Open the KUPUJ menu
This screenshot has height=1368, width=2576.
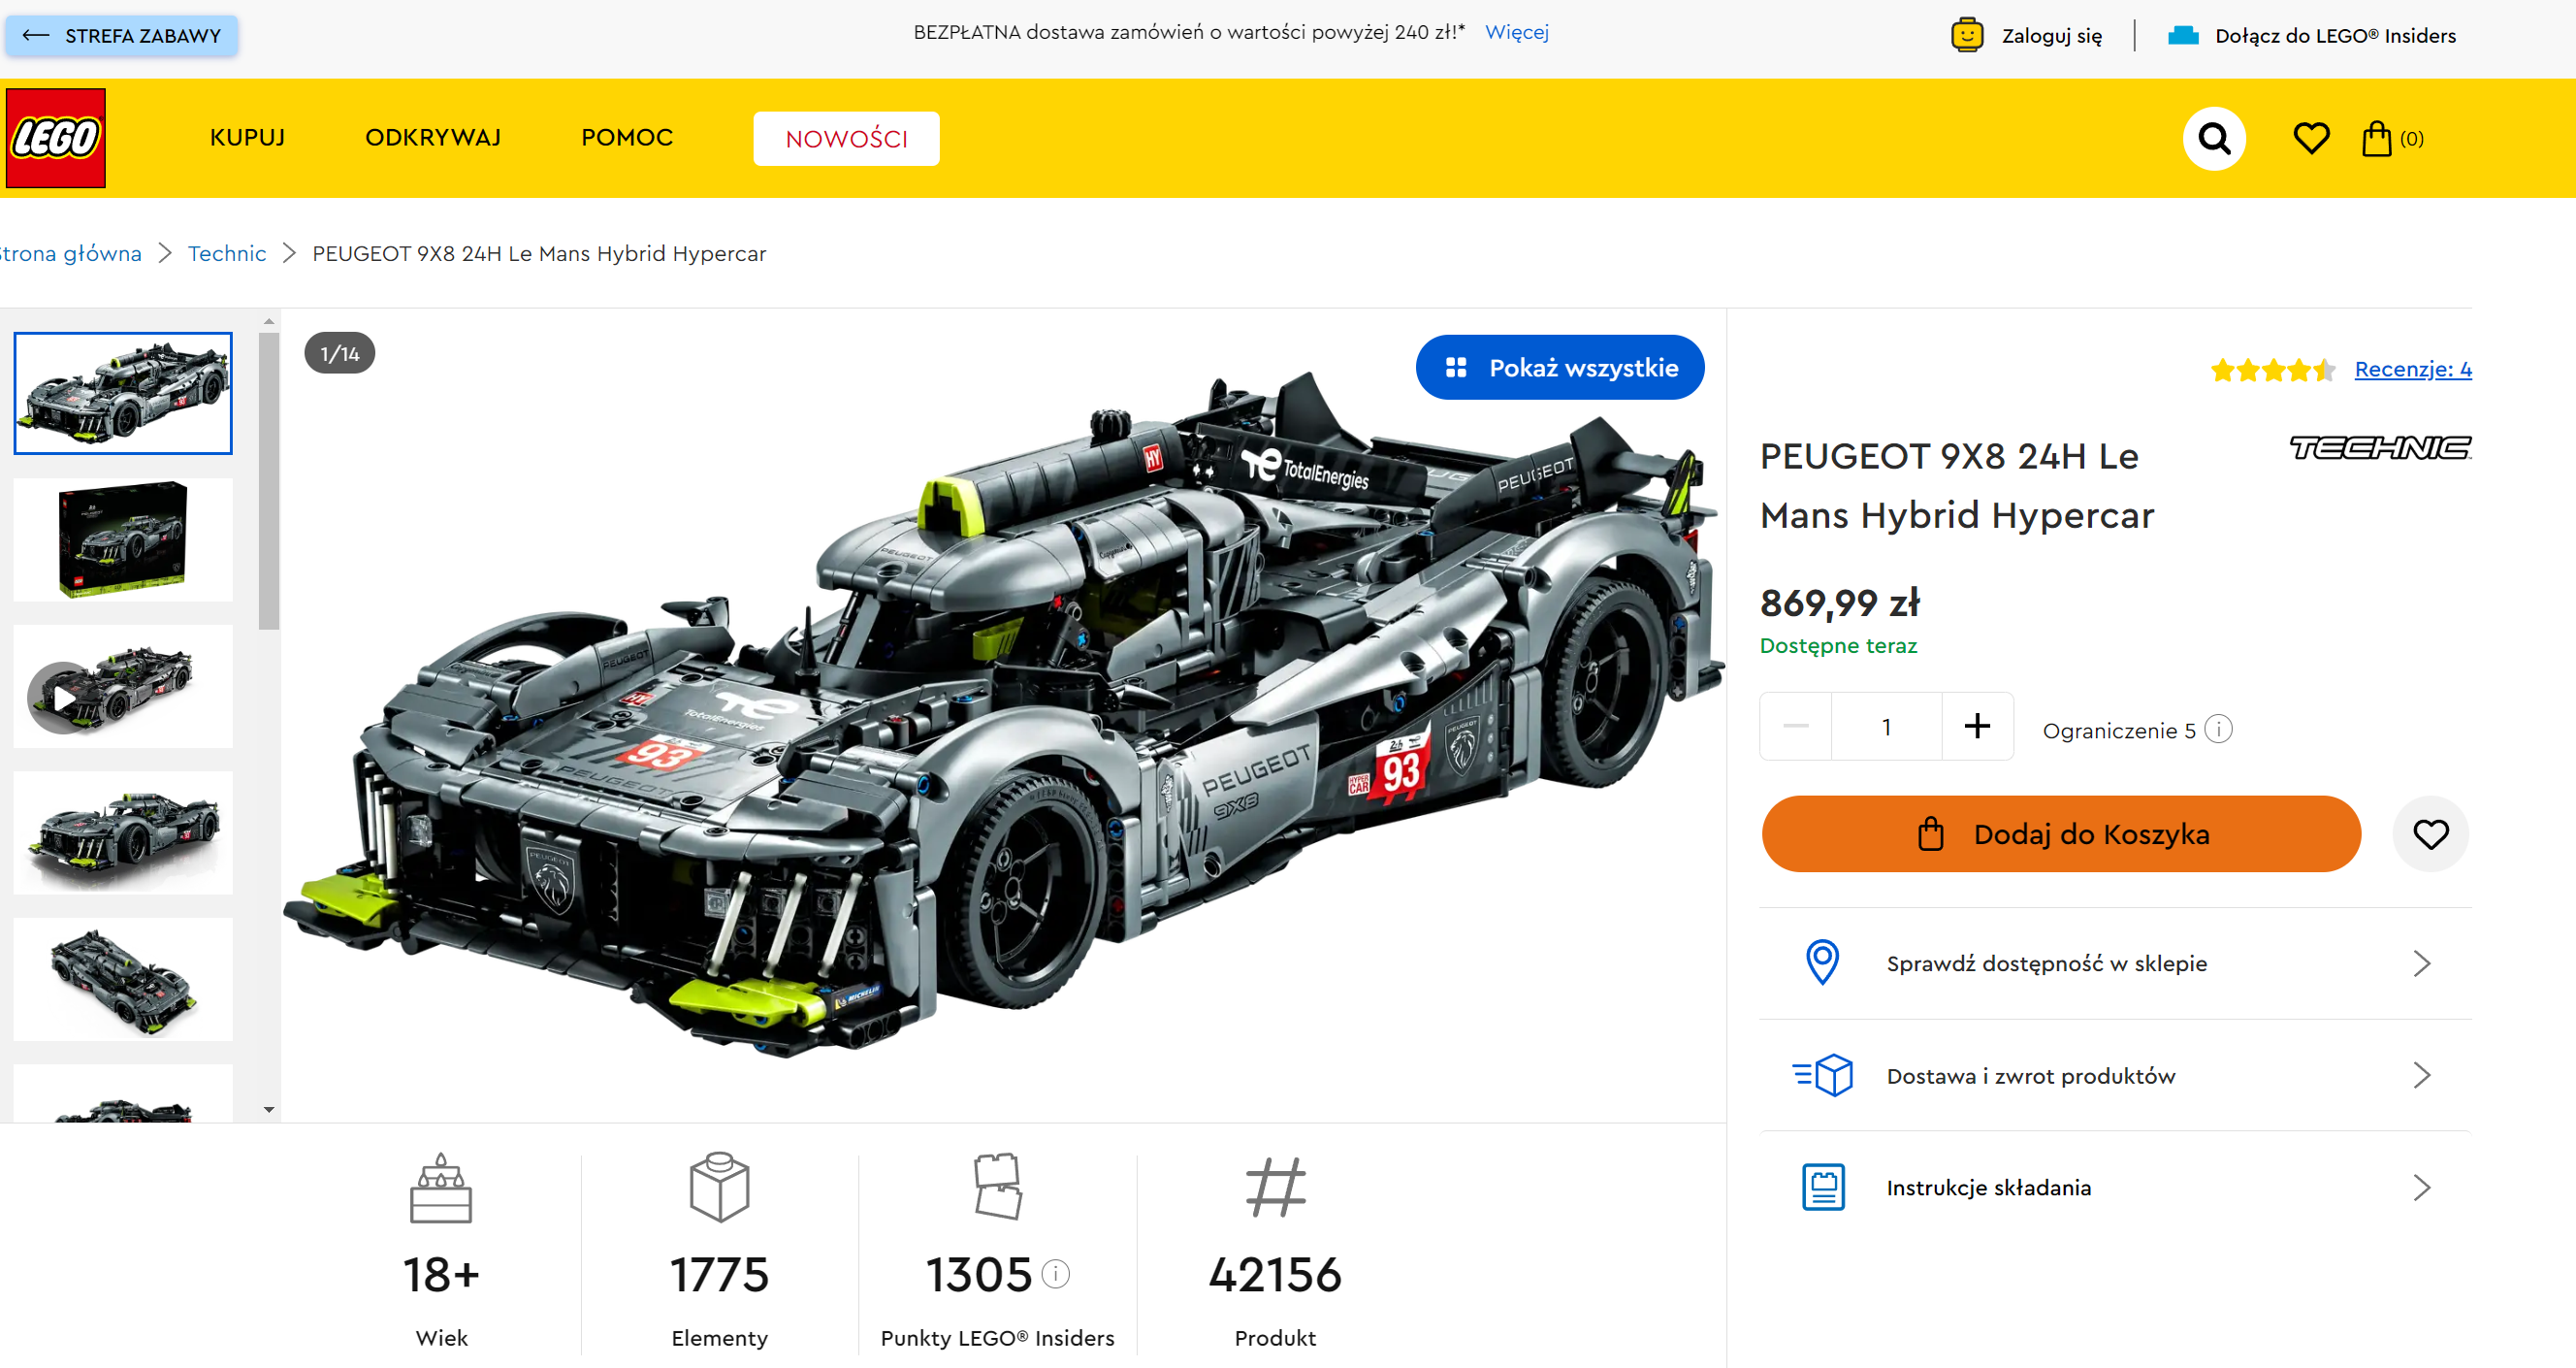[247, 138]
